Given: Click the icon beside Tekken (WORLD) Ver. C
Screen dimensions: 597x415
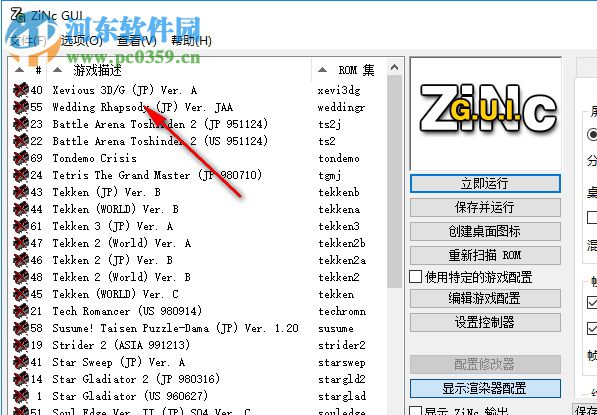Looking at the screenshot, I should 21,294.
